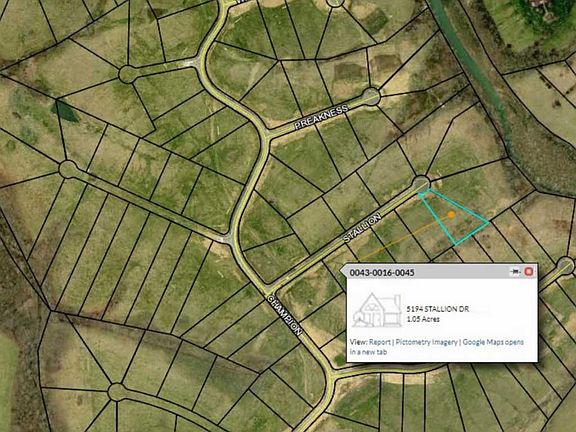Open the parcel Report link

click(379, 342)
